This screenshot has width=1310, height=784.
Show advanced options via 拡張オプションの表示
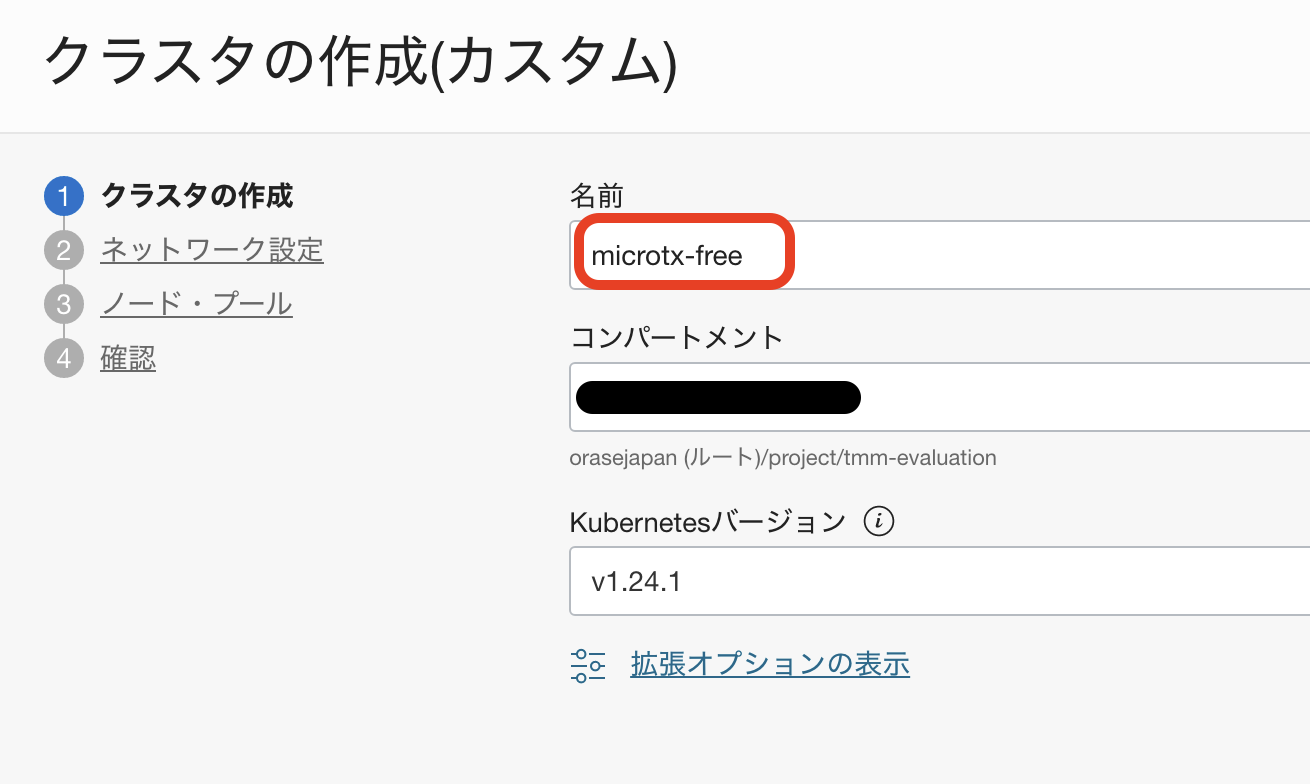click(x=770, y=664)
